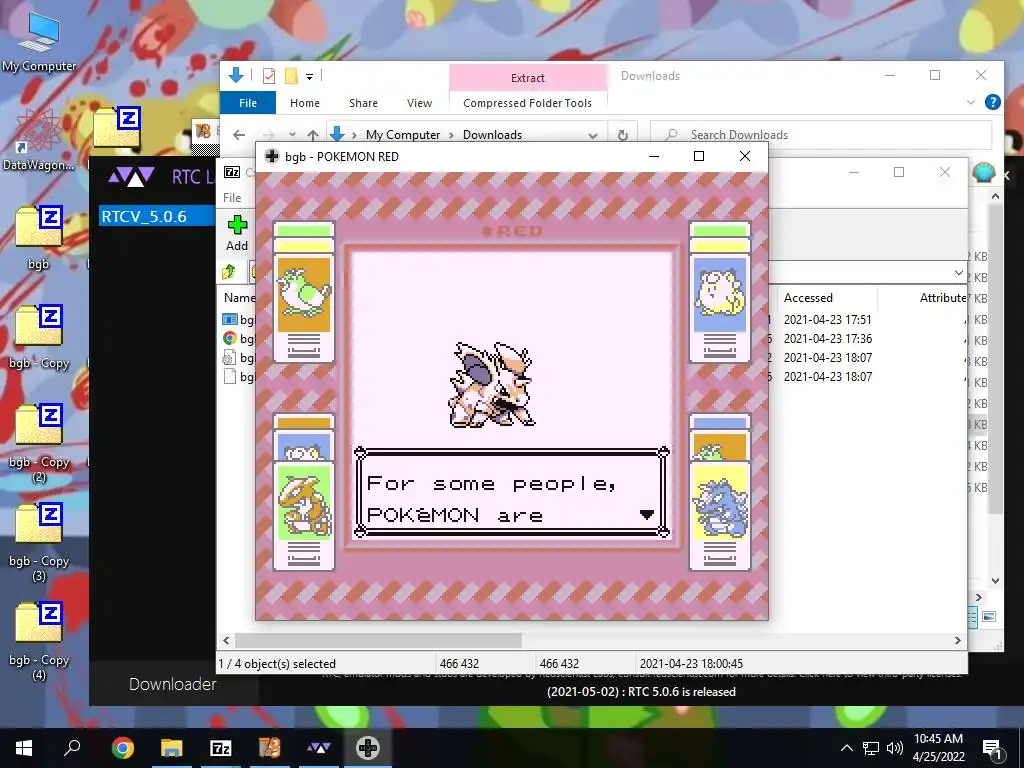
Task: Click My Computer in address breadcrumb
Action: 403,135
